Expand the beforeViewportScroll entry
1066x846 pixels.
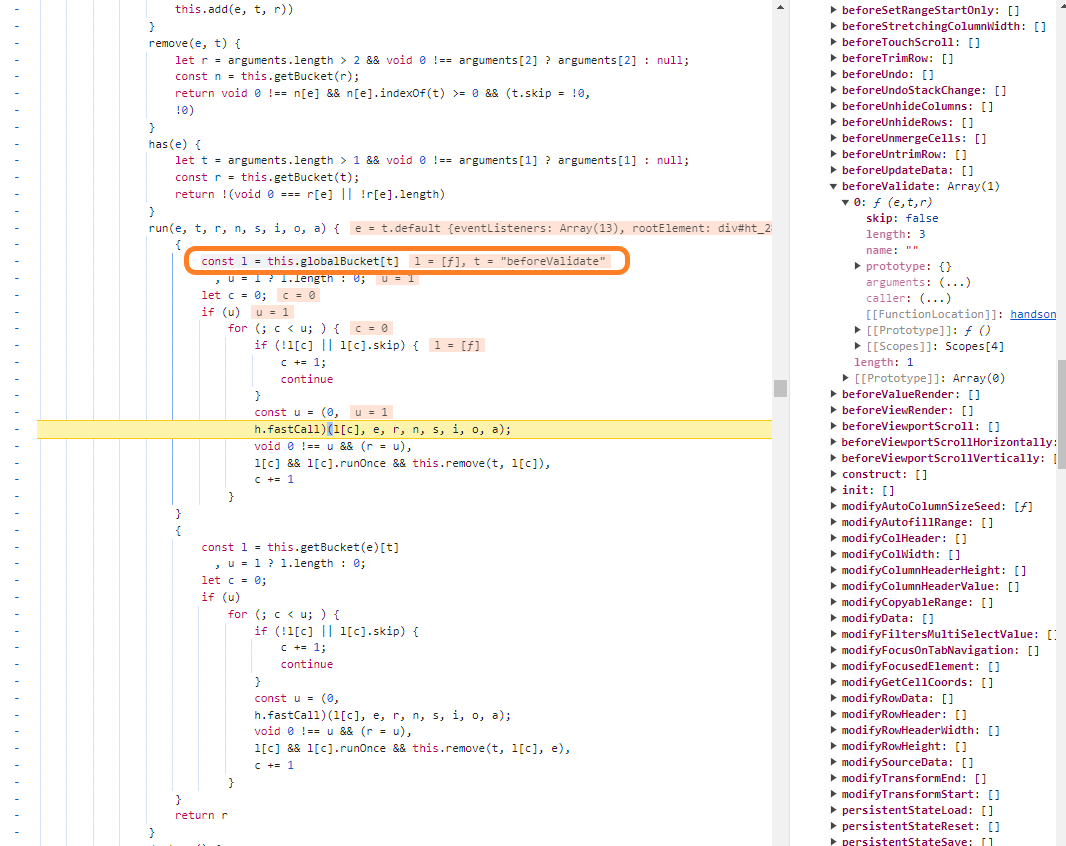pyautogui.click(x=833, y=426)
